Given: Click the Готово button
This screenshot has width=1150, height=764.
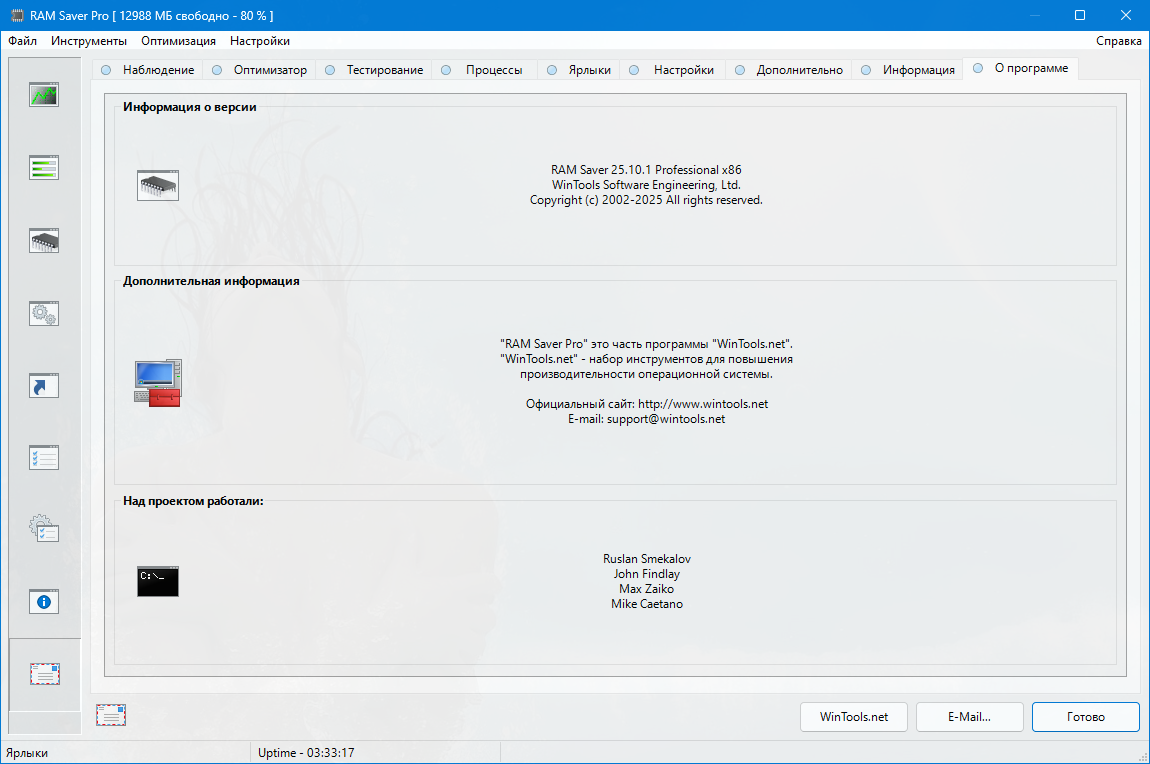Looking at the screenshot, I should 1085,717.
